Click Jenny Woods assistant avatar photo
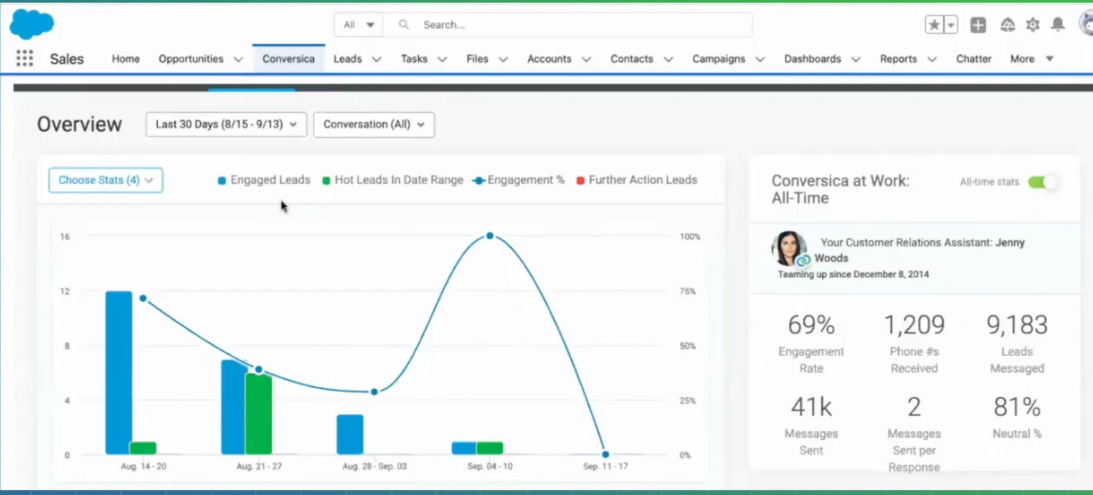This screenshot has height=495, width=1093. point(790,249)
